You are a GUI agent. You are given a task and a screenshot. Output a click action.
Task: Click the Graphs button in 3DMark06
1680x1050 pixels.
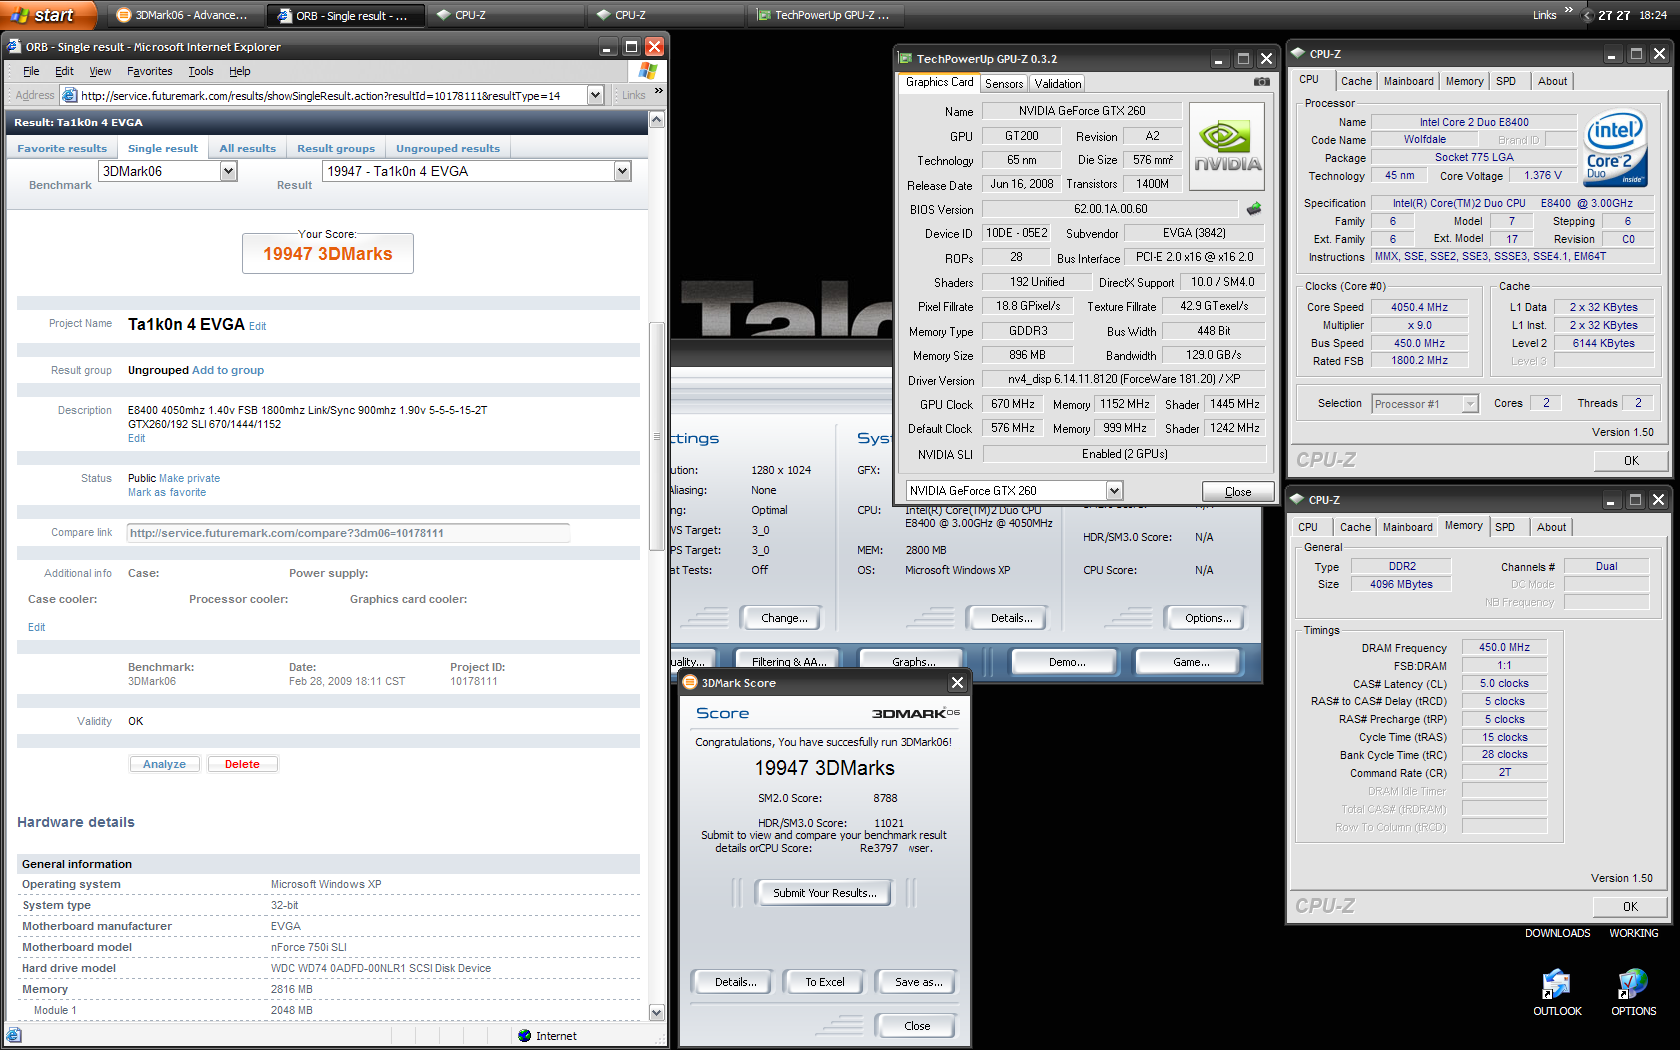coord(914,661)
